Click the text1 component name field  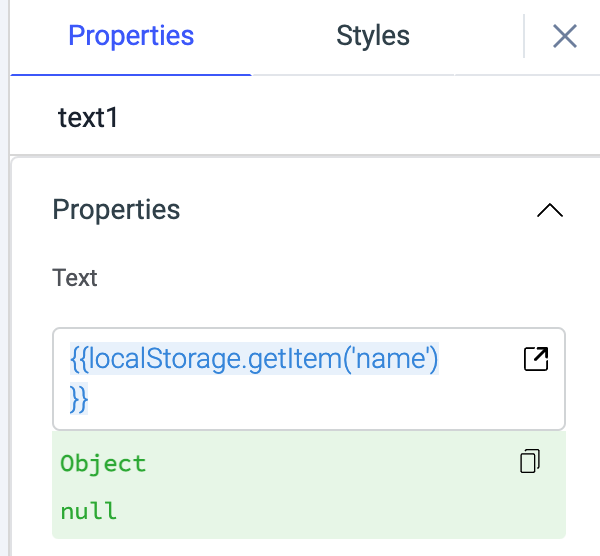pos(88,117)
